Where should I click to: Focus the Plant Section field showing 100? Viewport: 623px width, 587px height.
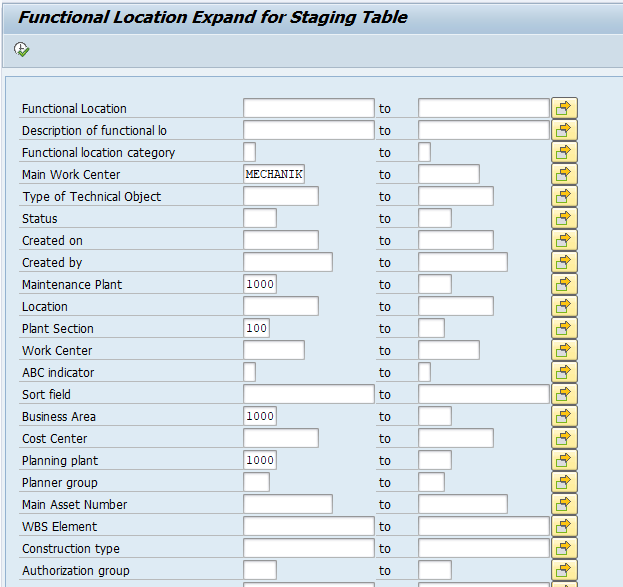click(x=256, y=328)
